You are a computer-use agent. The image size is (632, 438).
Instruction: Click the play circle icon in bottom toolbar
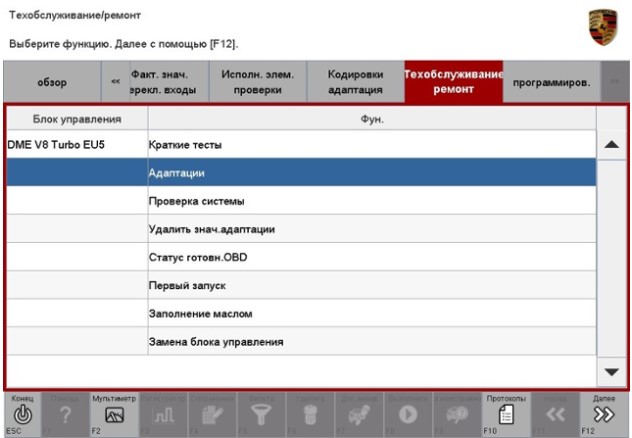407,414
